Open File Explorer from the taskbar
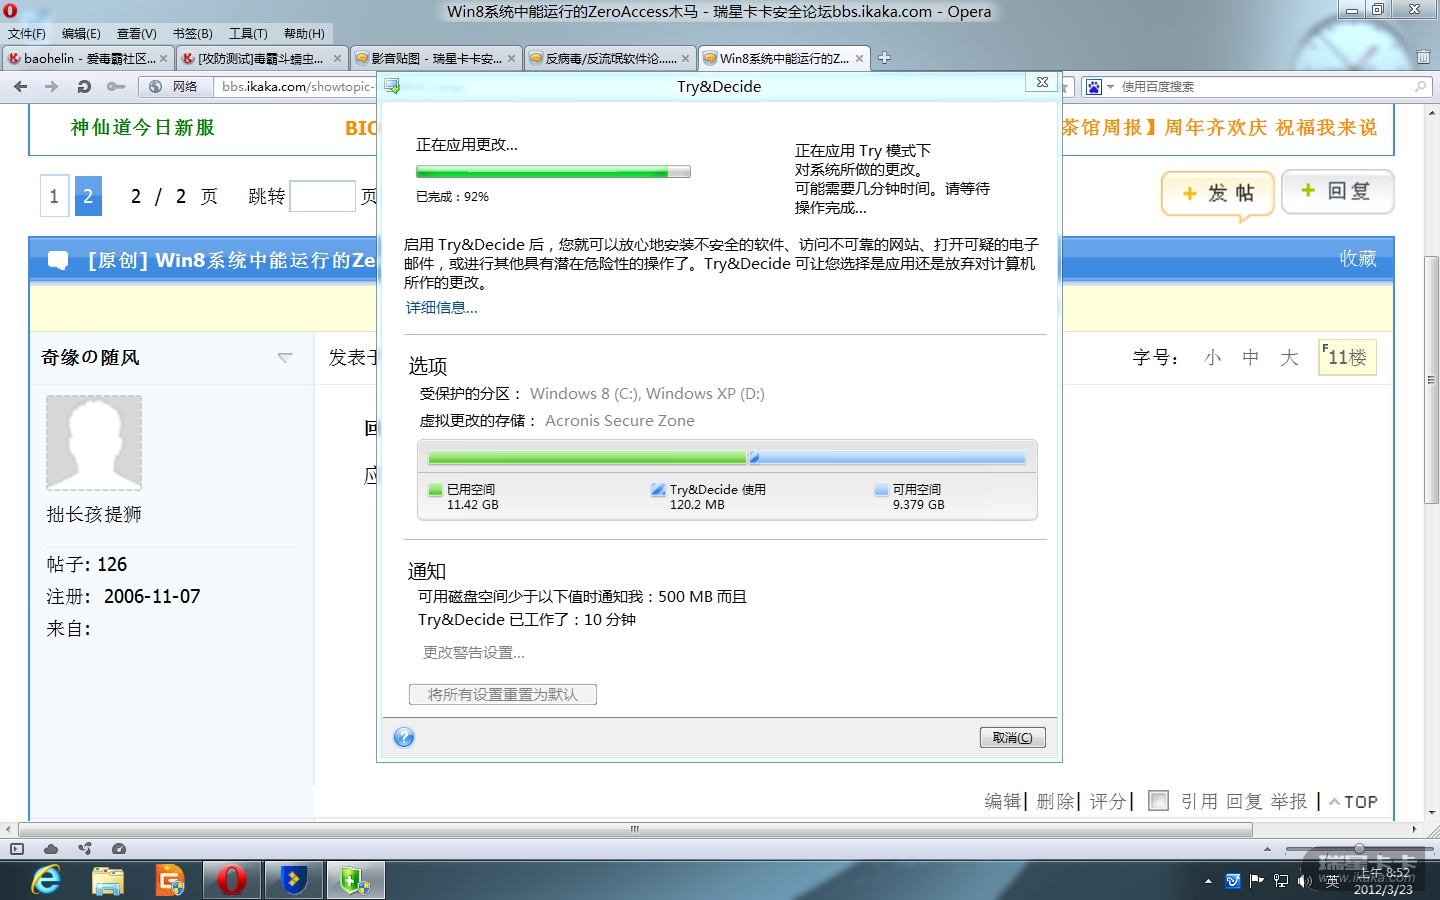The height and width of the screenshot is (900, 1440). pos(107,880)
